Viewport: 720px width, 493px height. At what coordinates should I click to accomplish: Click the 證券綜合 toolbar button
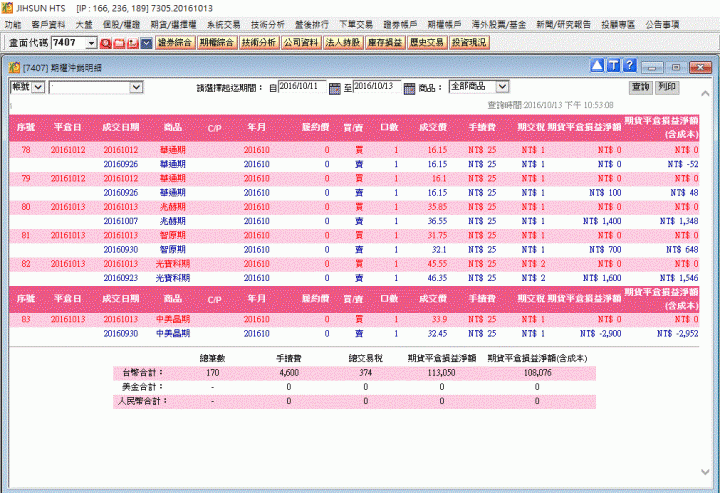175,43
